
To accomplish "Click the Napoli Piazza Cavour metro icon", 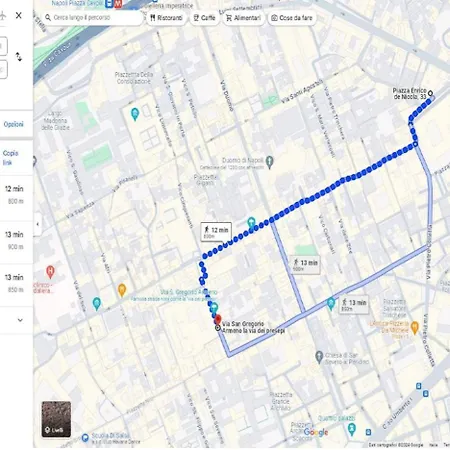I will click(118, 4).
